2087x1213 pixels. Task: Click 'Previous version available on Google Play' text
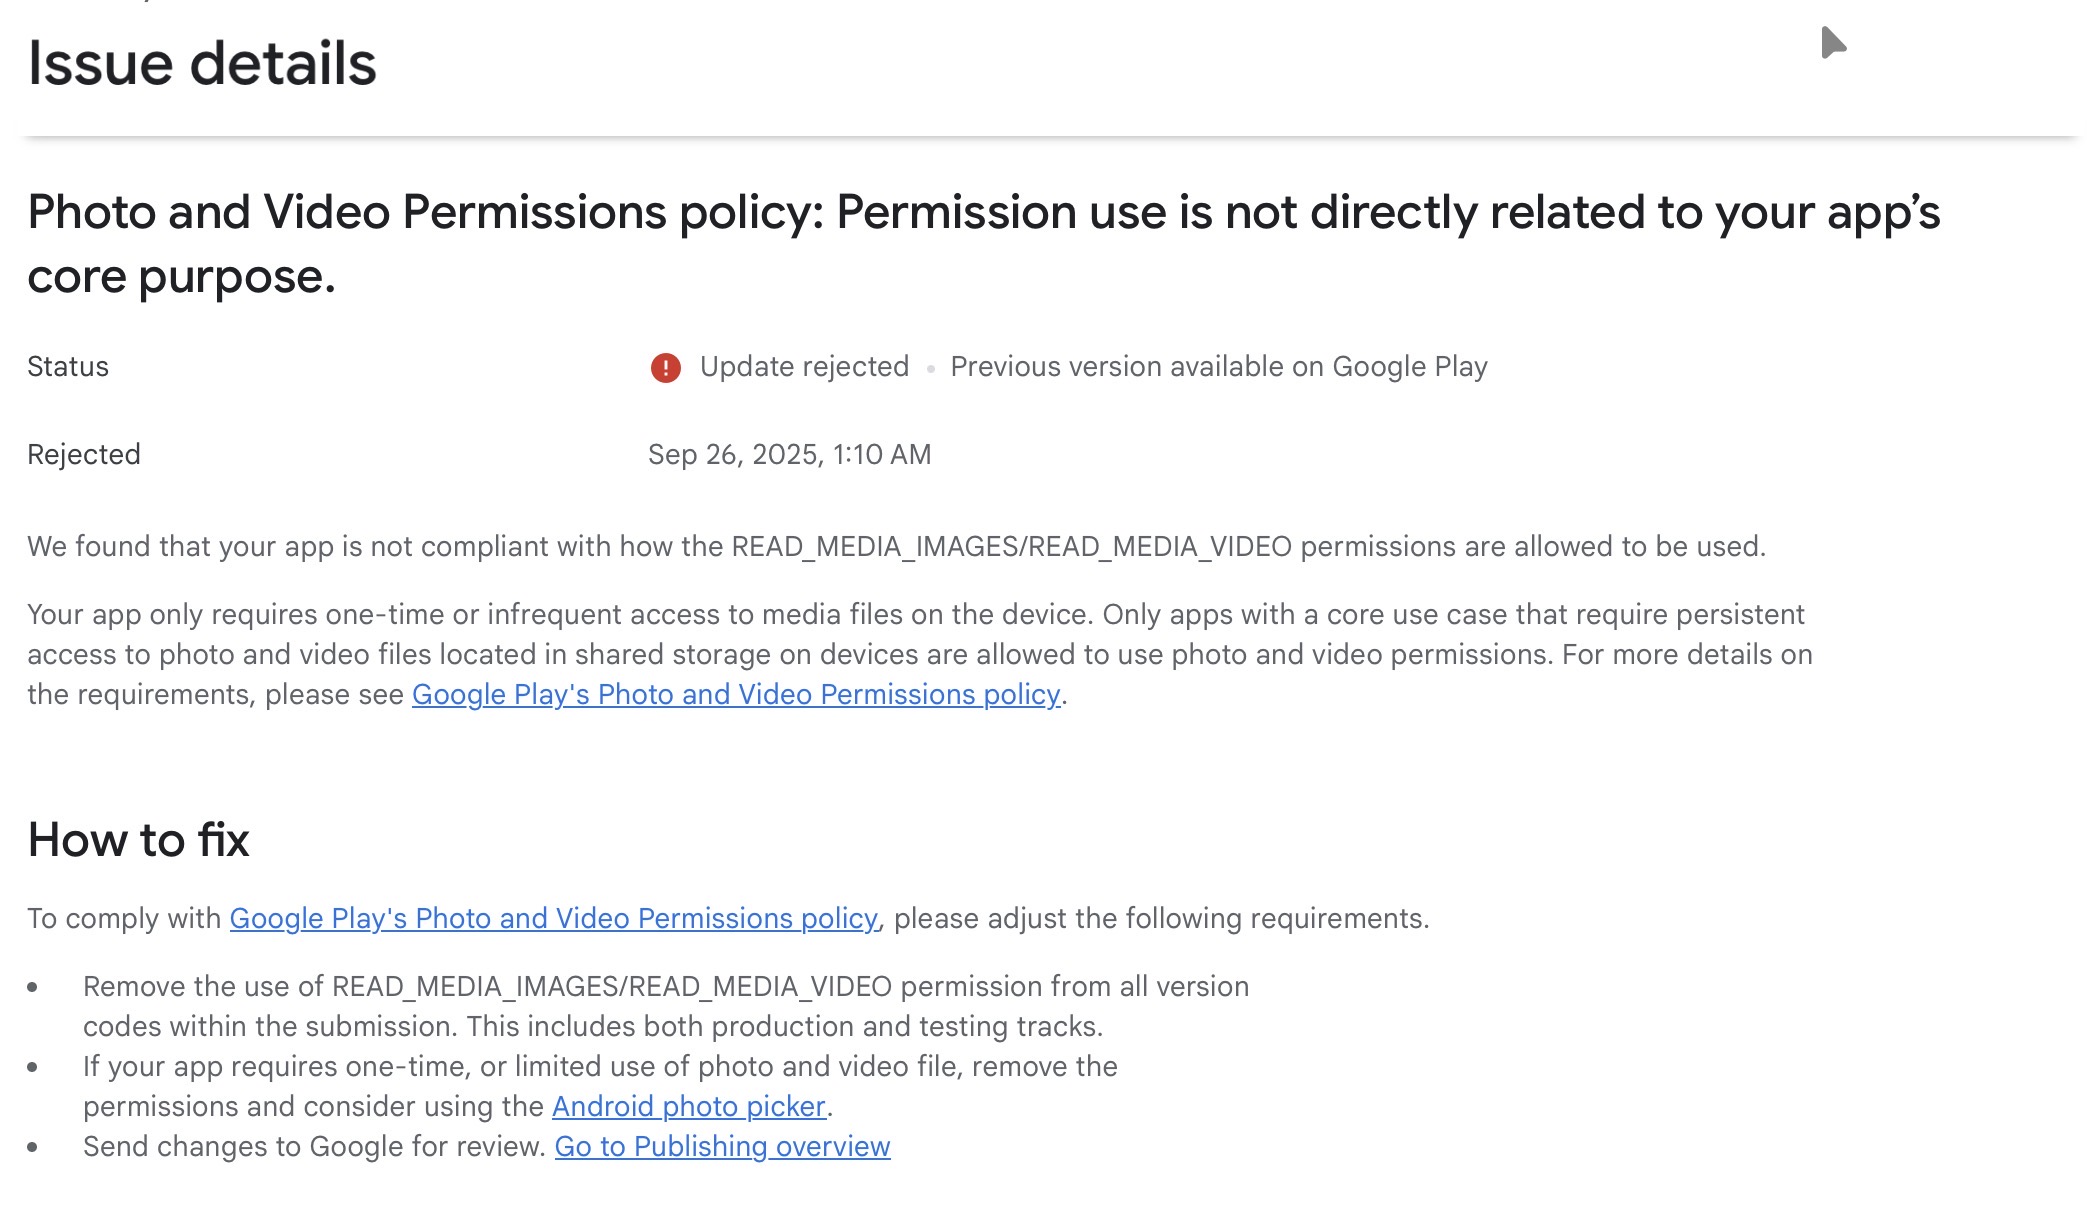tap(1218, 367)
